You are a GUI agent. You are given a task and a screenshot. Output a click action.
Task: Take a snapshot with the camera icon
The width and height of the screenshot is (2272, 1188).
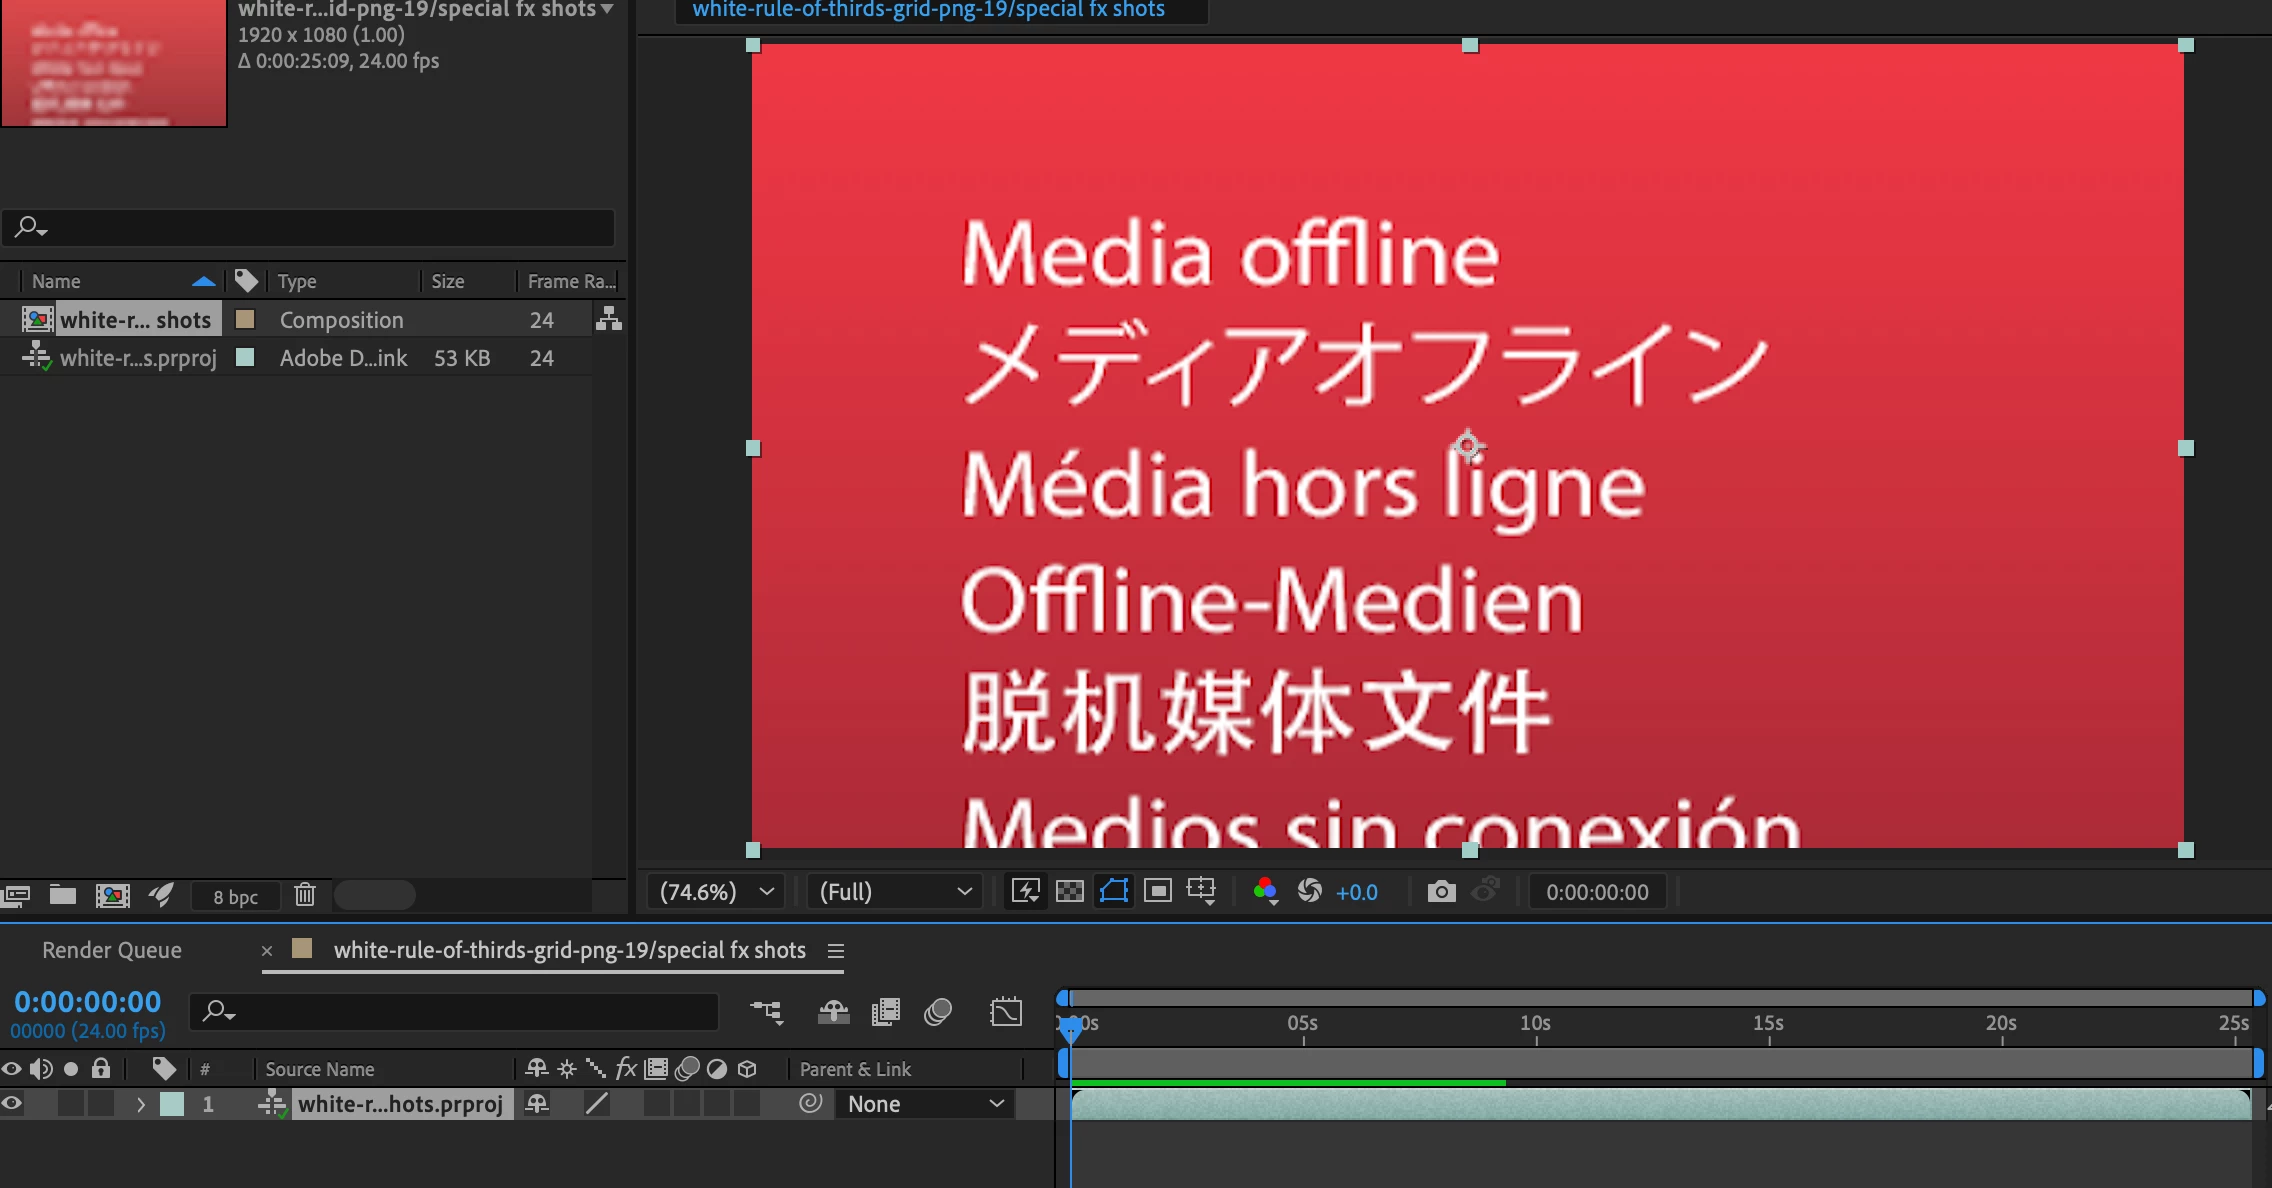tap(1441, 891)
